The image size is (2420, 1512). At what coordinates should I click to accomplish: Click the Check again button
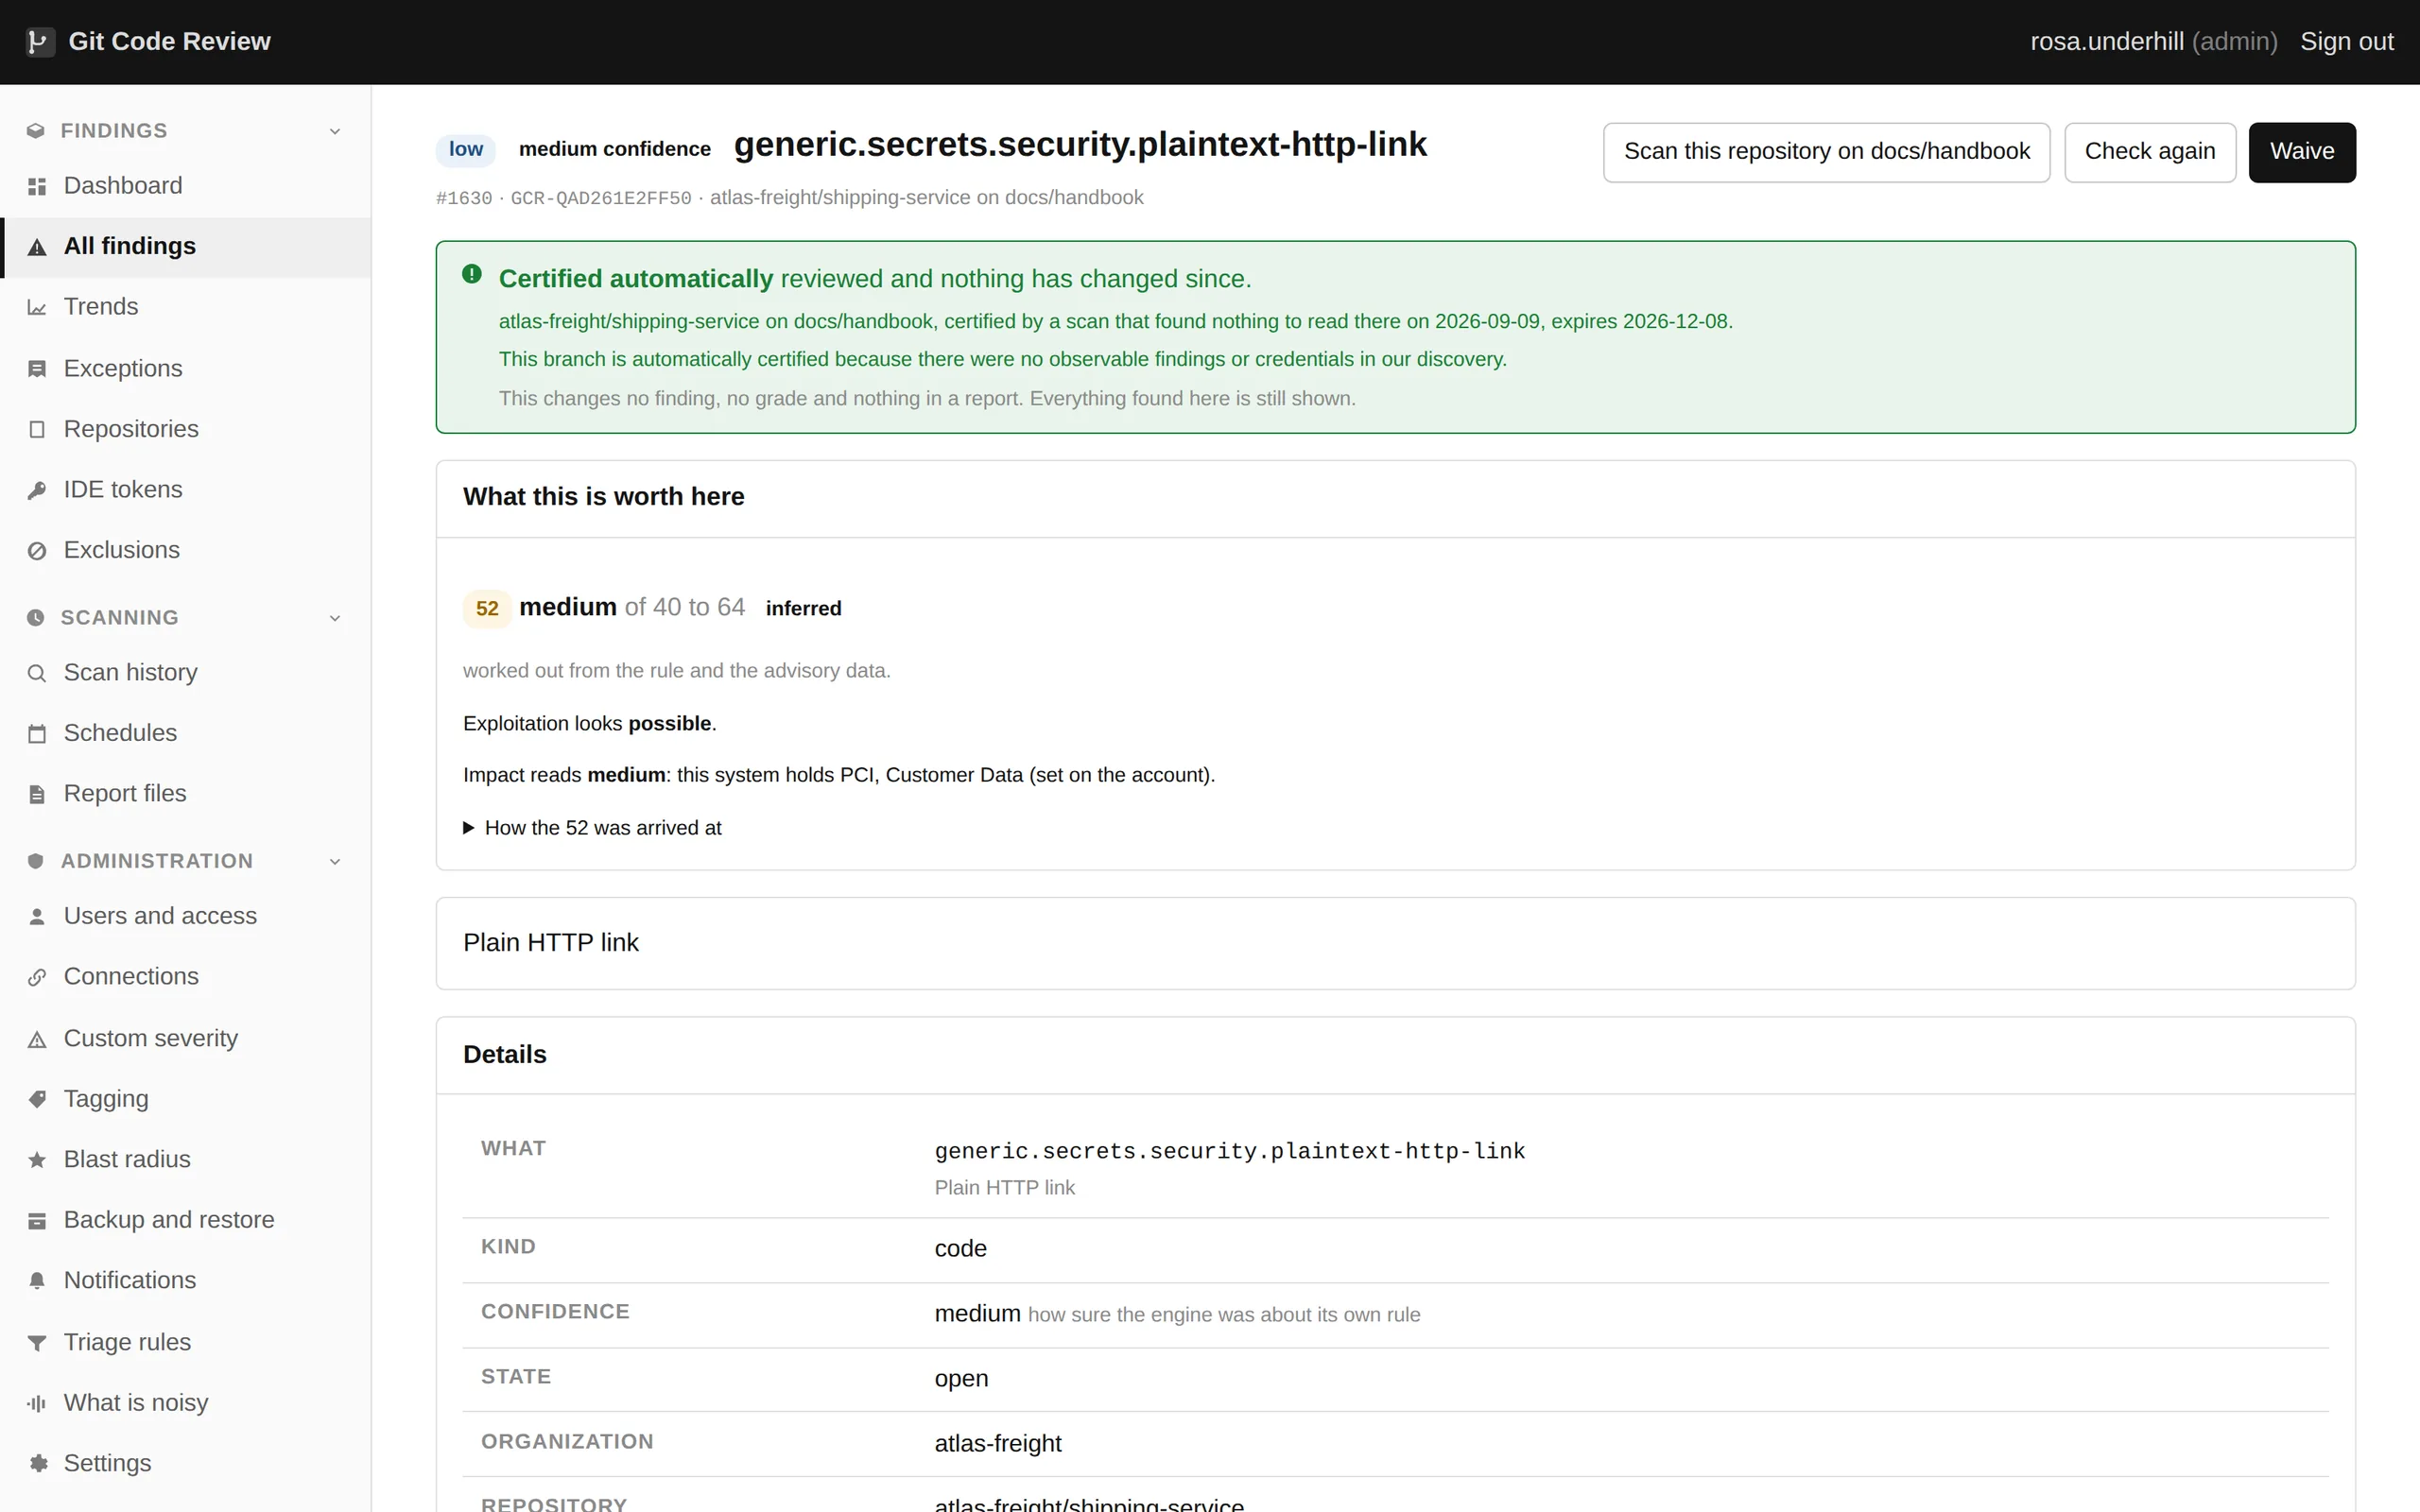tap(2149, 152)
